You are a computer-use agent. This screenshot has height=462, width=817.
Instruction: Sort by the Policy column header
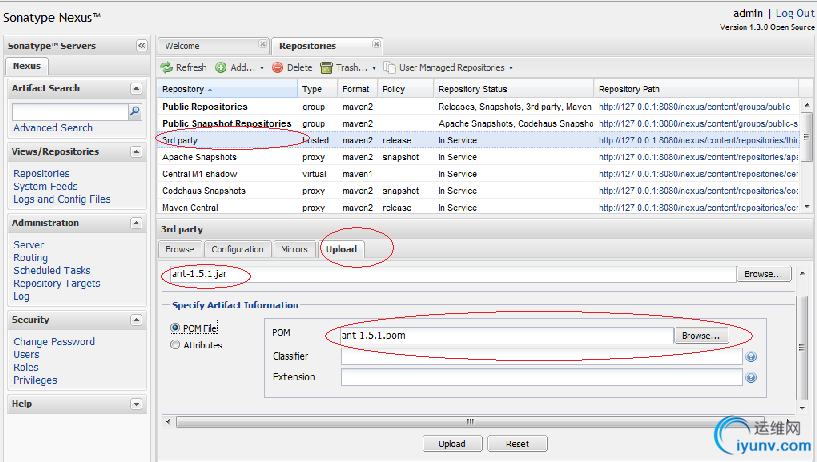pyautogui.click(x=405, y=89)
